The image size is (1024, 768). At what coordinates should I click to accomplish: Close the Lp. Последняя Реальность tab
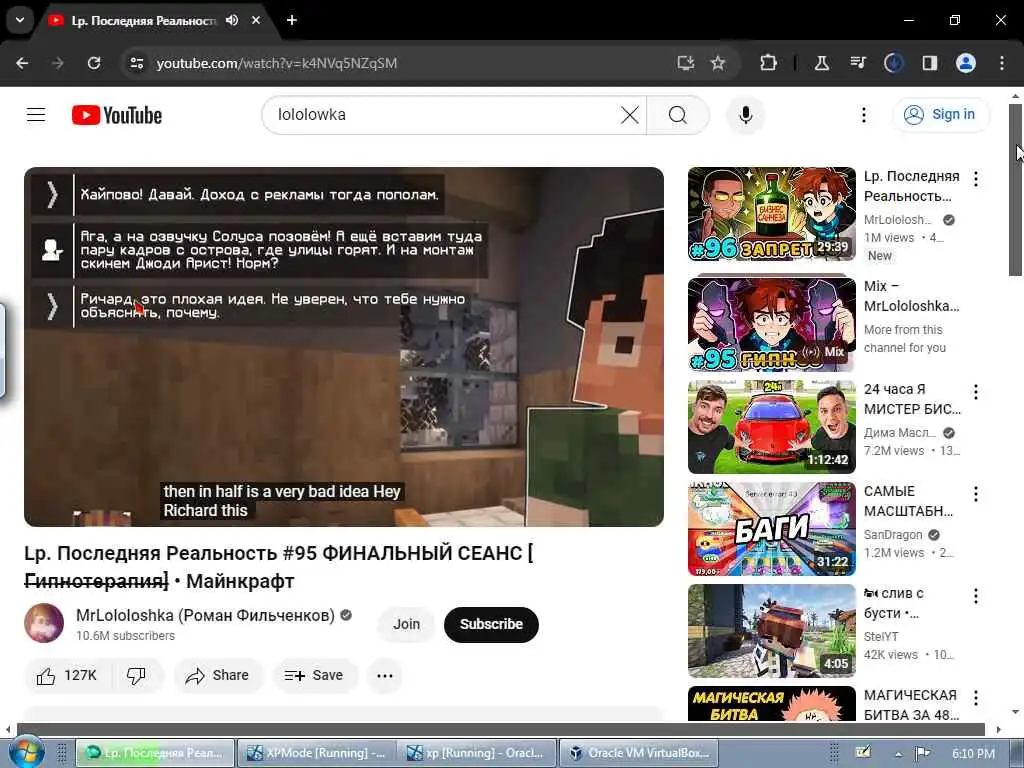pos(256,20)
